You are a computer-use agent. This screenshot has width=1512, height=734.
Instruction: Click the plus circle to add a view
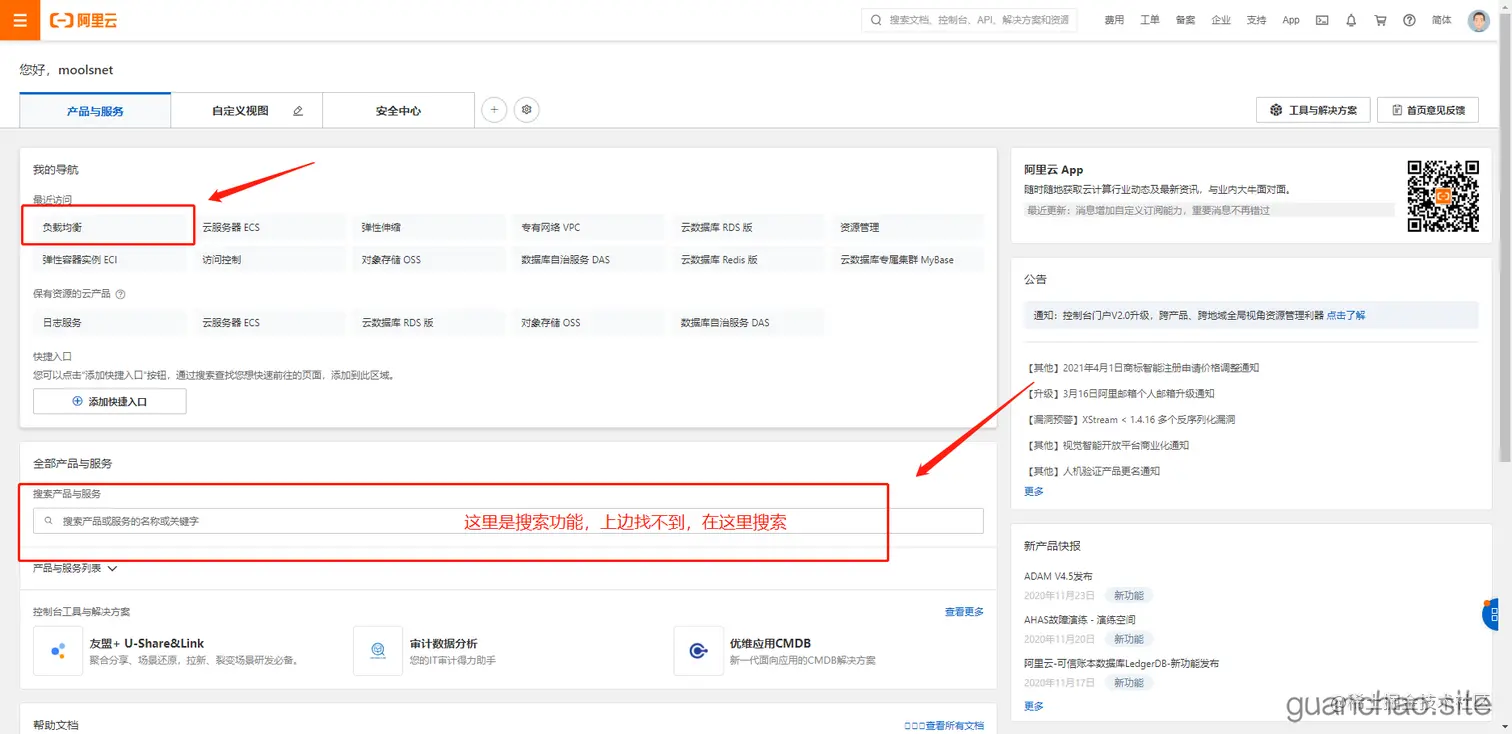coord(494,110)
